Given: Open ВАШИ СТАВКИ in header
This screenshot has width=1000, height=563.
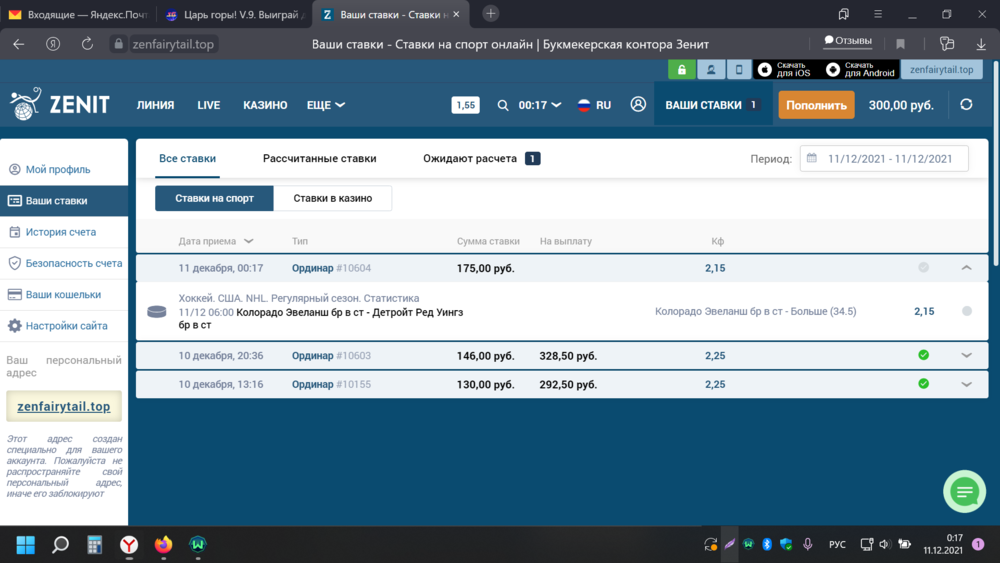Looking at the screenshot, I should (711, 105).
